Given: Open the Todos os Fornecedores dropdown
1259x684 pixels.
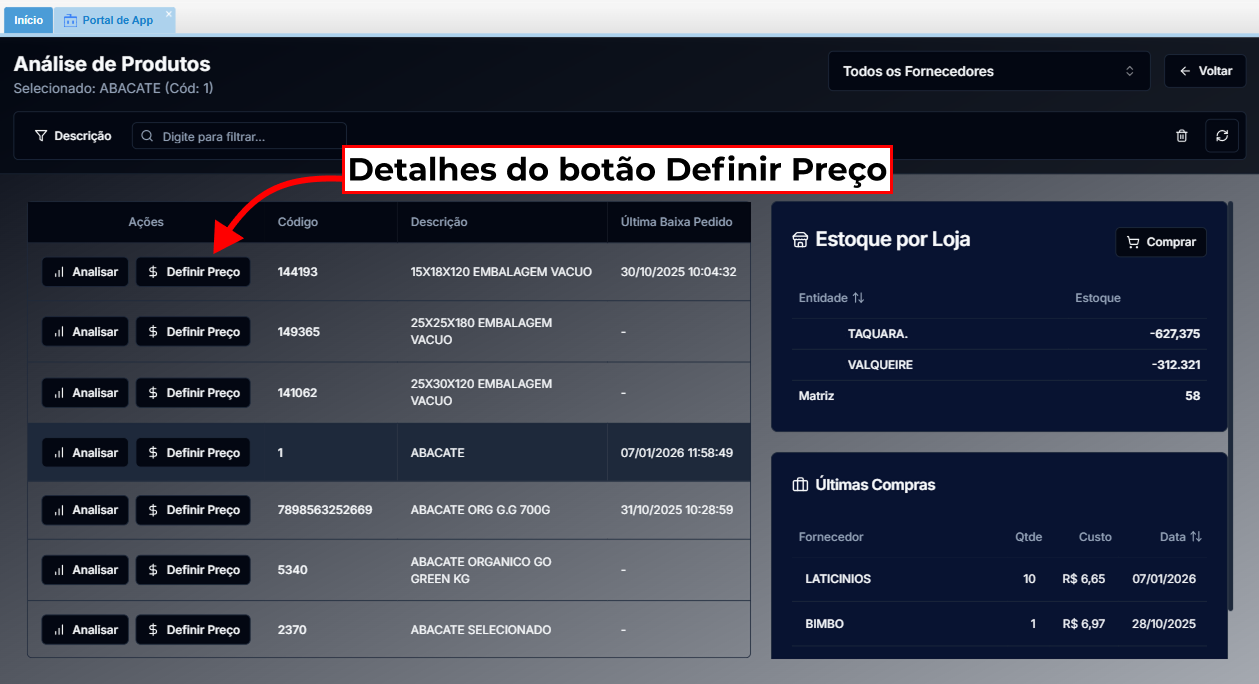Looking at the screenshot, I should pyautogui.click(x=988, y=72).
